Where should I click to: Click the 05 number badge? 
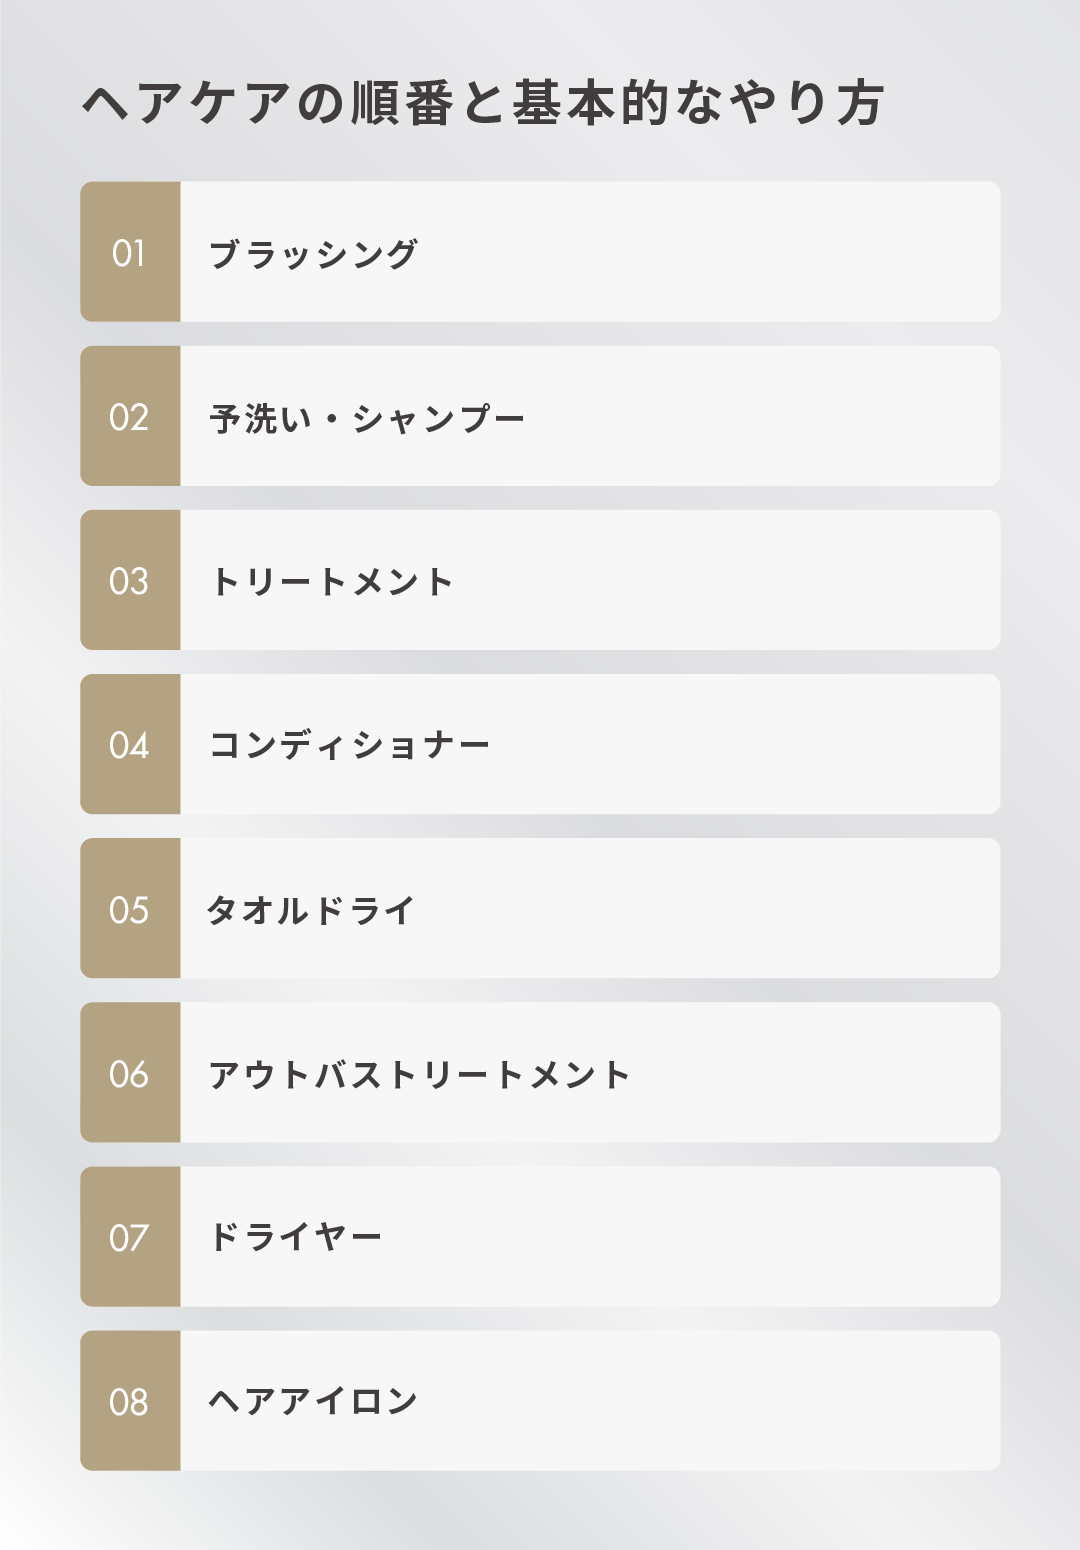click(x=130, y=908)
